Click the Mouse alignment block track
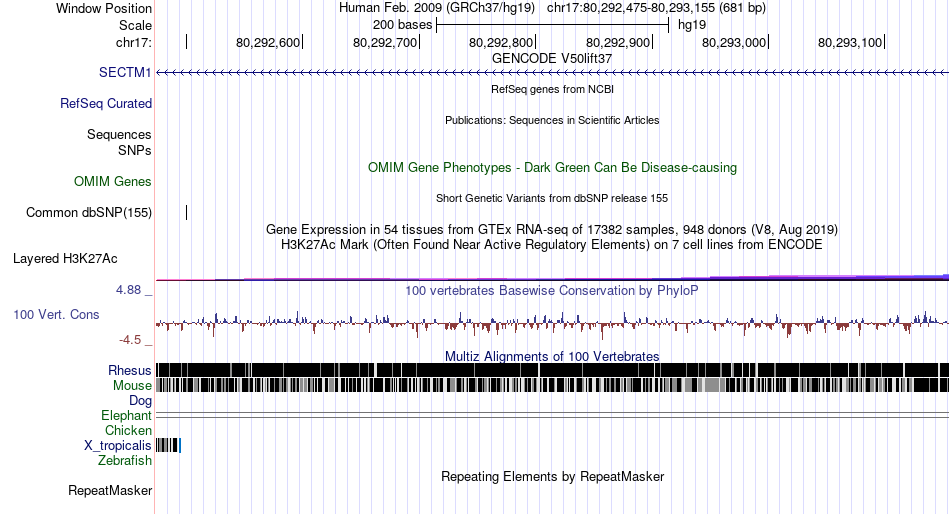 pos(552,386)
